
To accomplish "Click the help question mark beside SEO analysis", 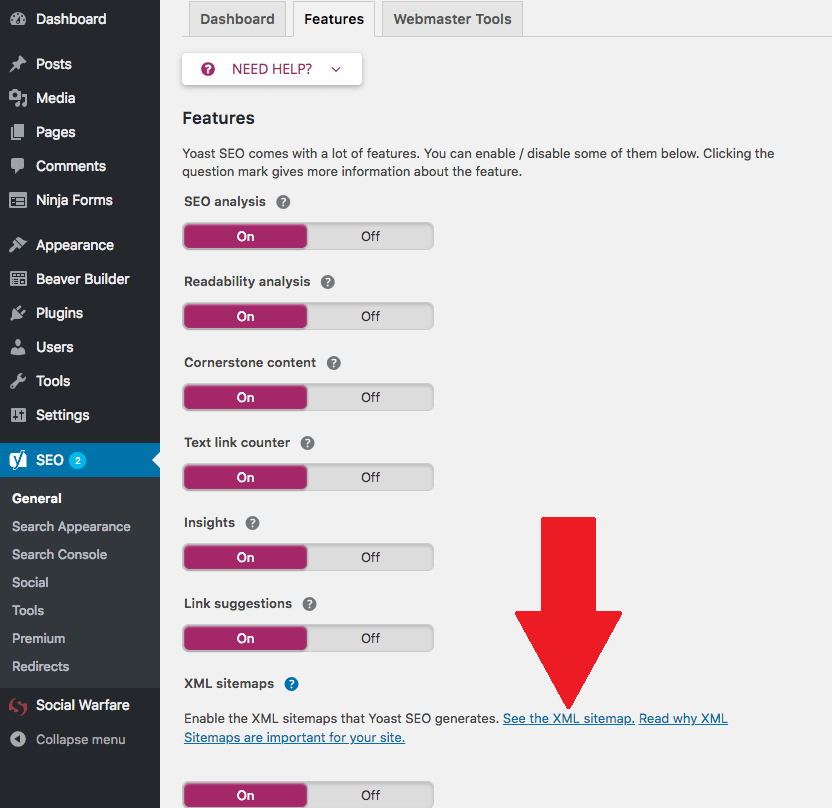I will click(283, 202).
